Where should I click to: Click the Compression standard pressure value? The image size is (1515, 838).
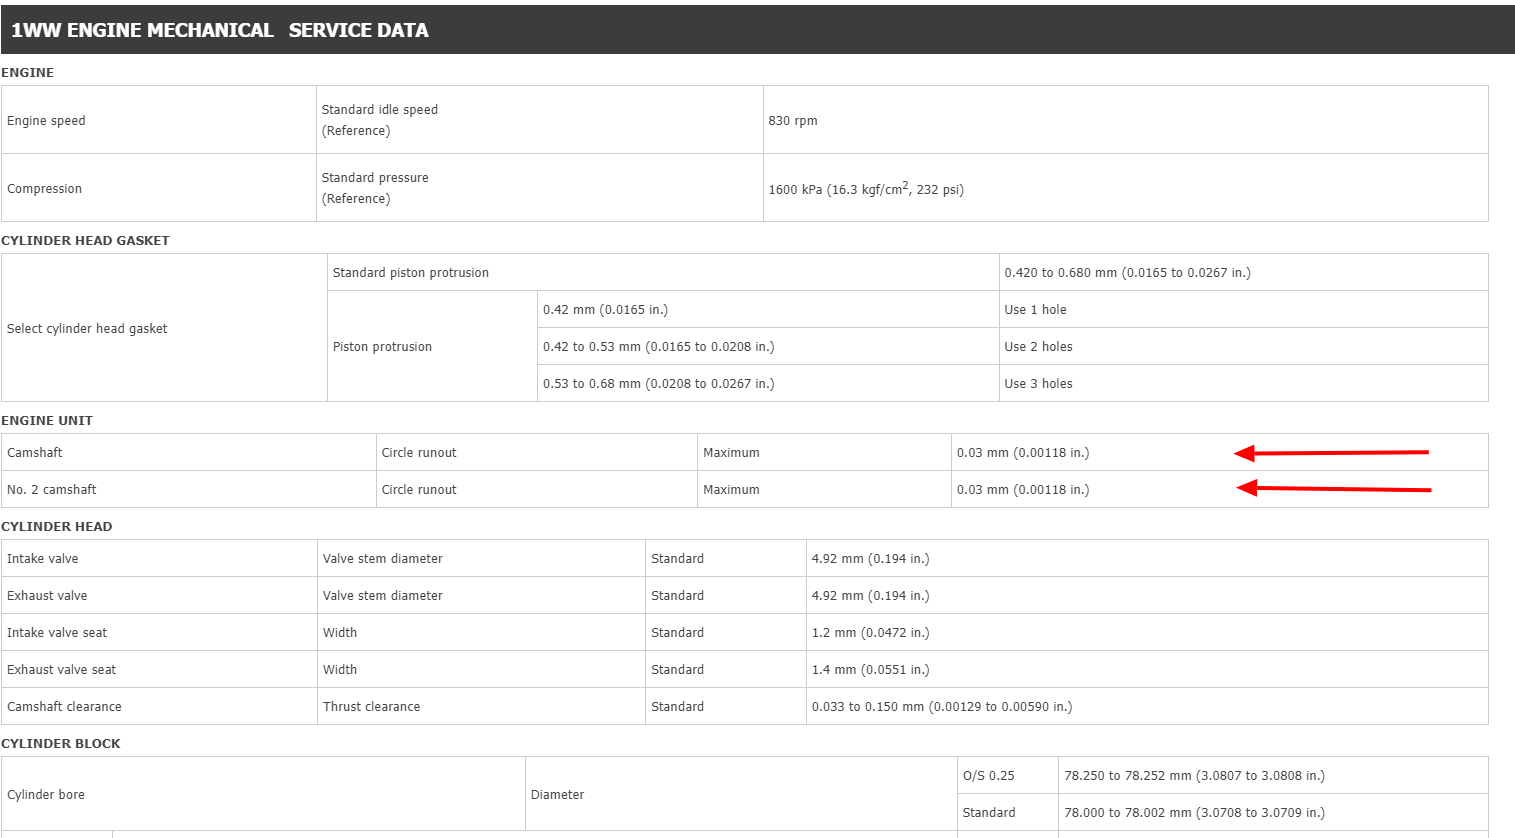[866, 189]
